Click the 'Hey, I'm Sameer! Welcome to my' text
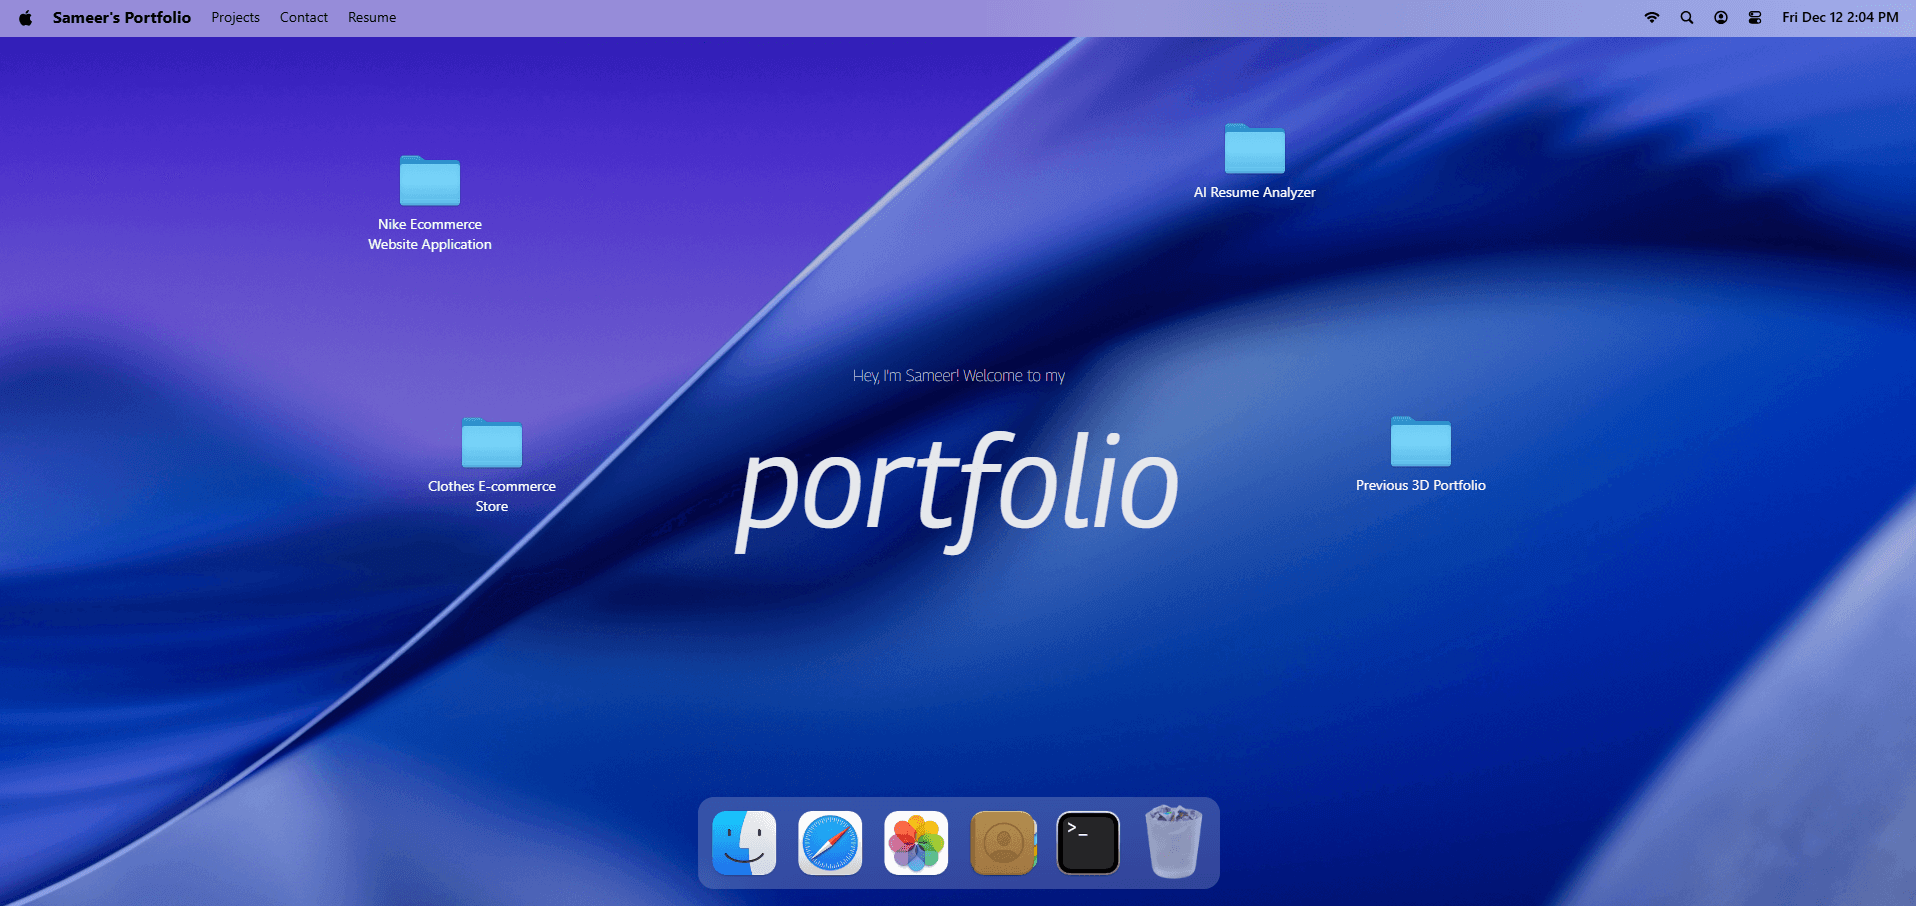The height and width of the screenshot is (906, 1916). tap(959, 376)
